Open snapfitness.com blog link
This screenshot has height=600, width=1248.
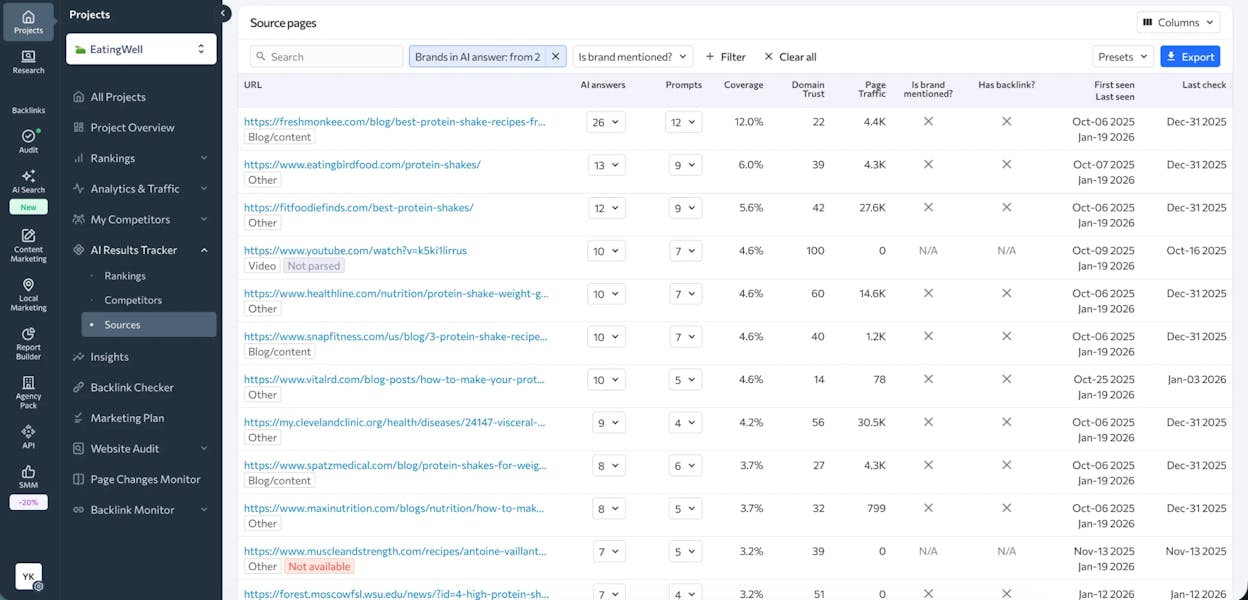[396, 337]
